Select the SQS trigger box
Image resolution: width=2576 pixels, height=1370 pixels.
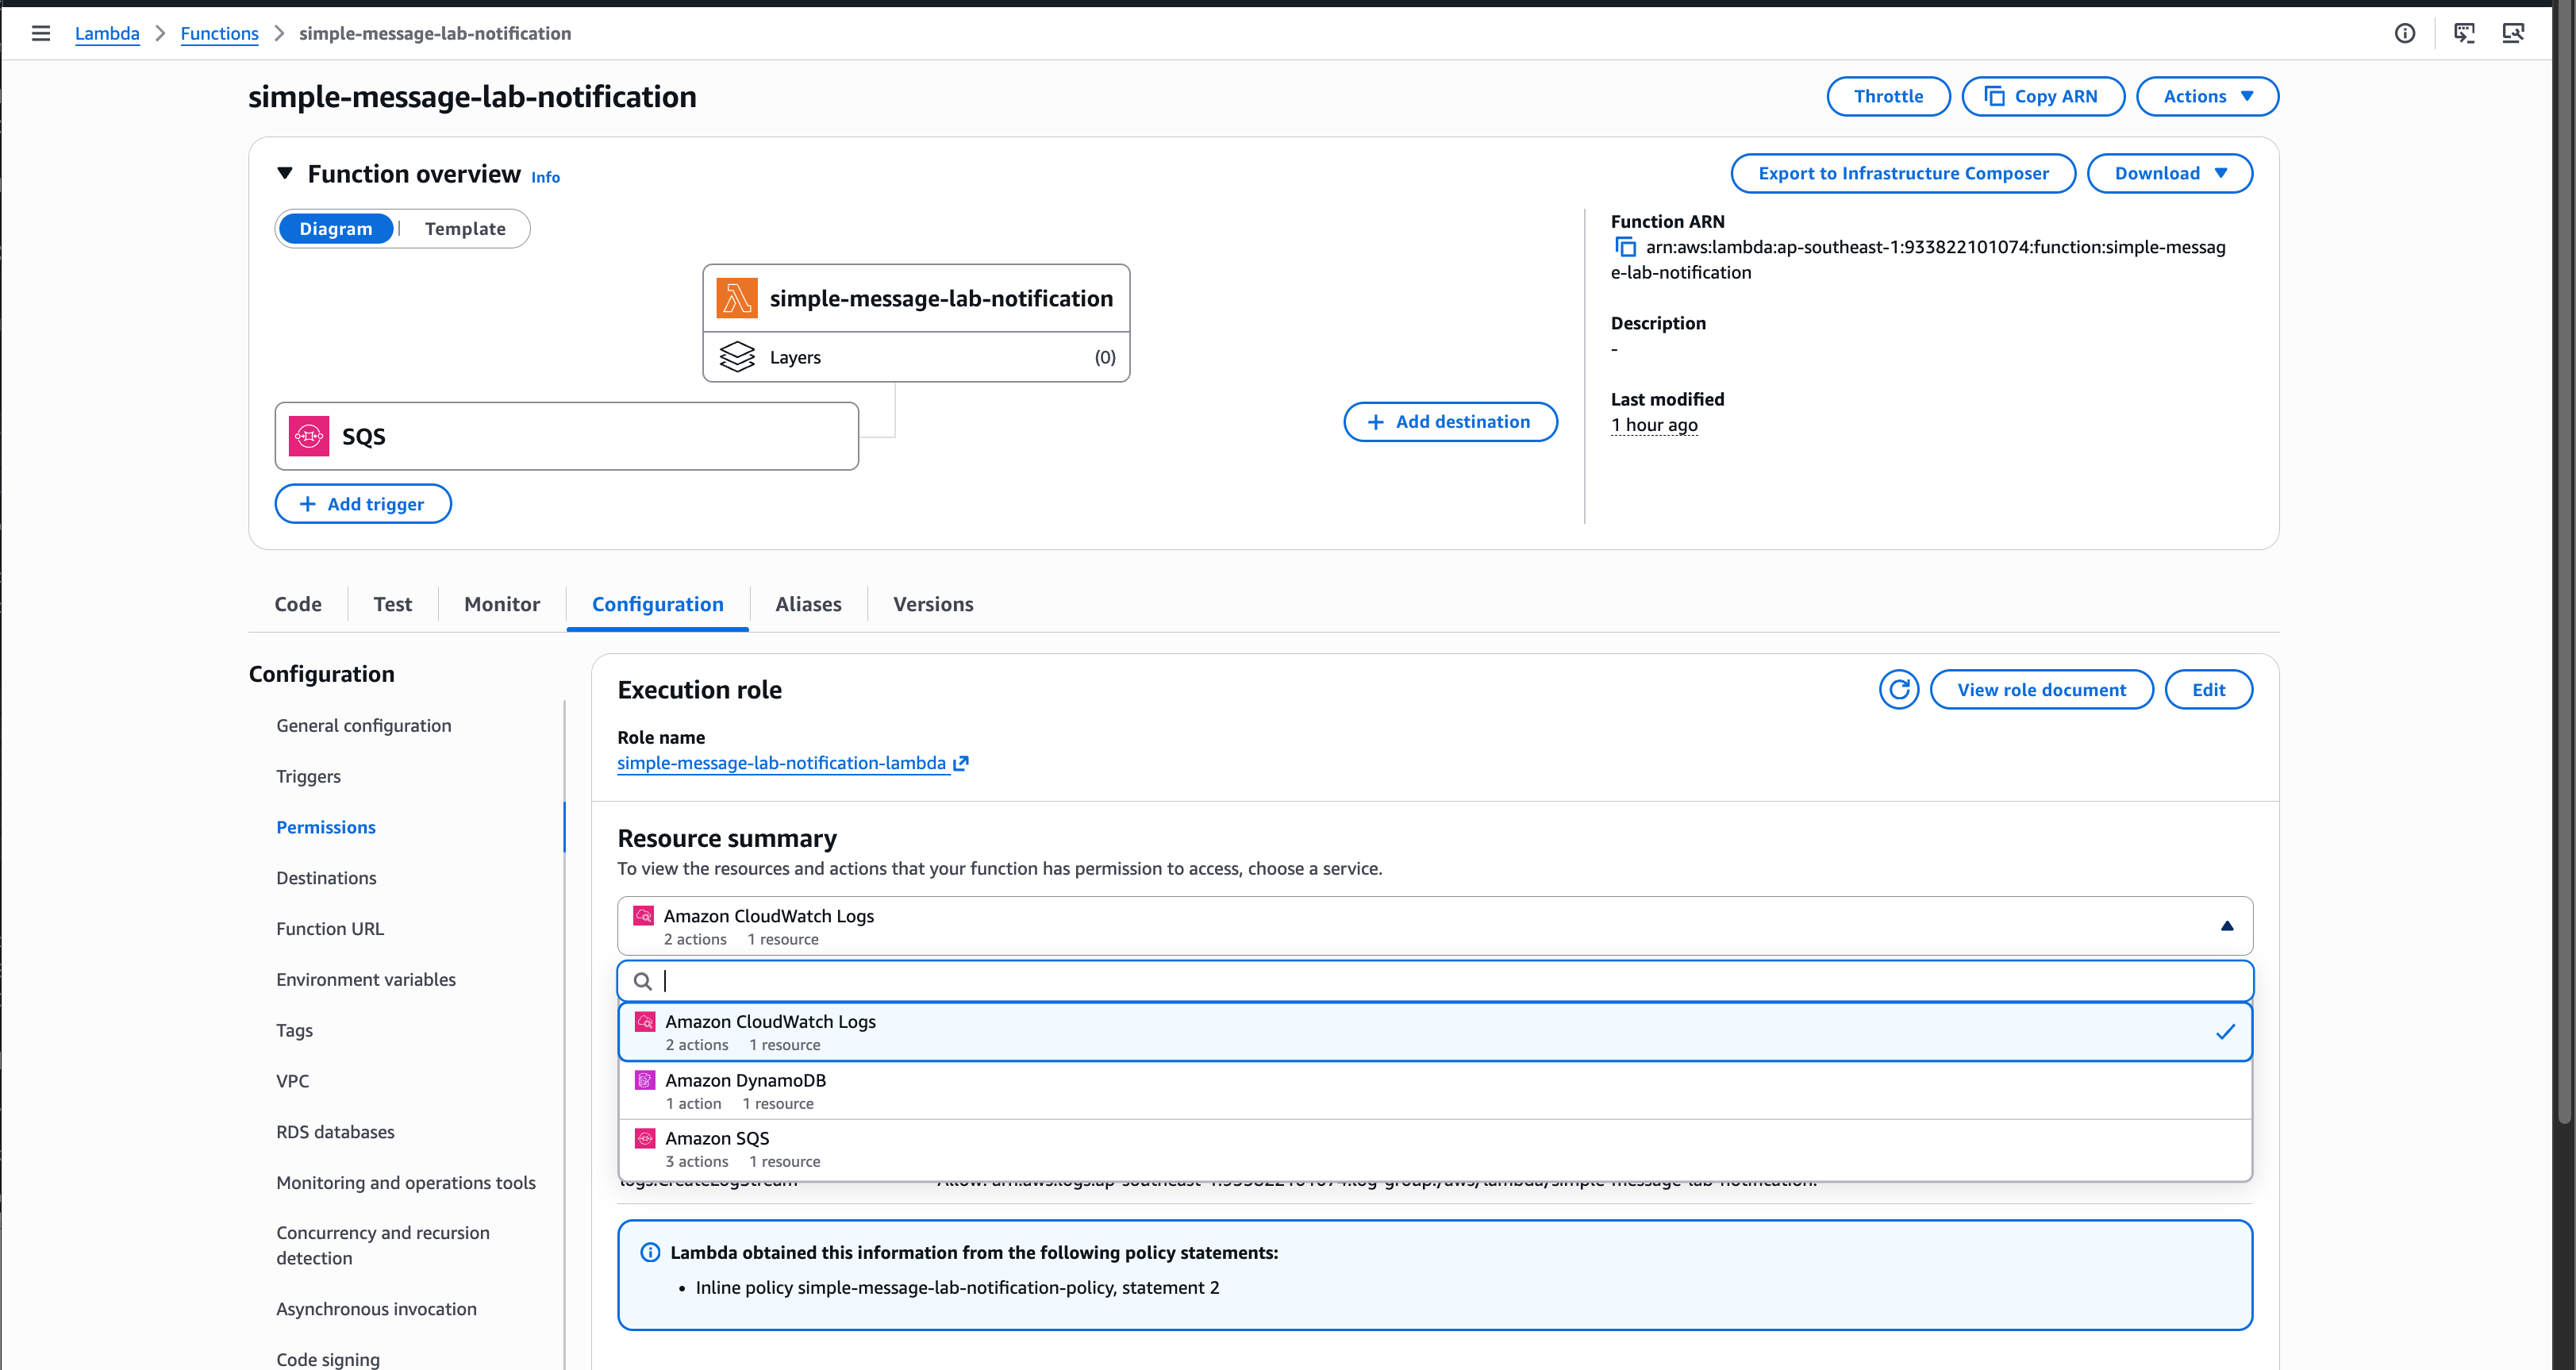pos(566,436)
